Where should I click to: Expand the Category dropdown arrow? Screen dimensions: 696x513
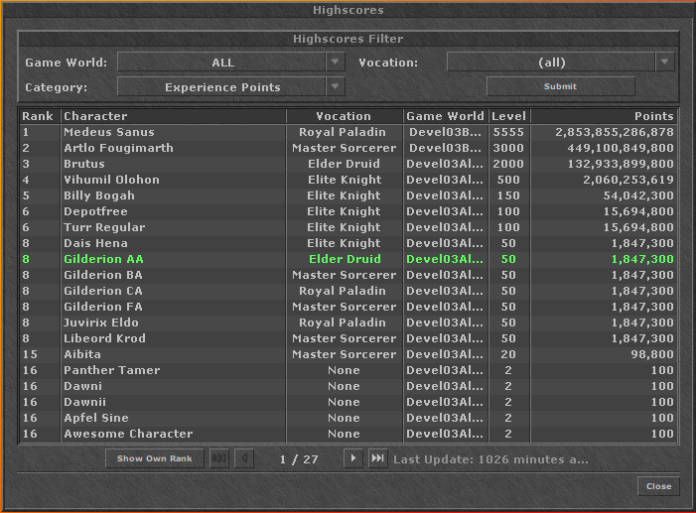coord(335,87)
